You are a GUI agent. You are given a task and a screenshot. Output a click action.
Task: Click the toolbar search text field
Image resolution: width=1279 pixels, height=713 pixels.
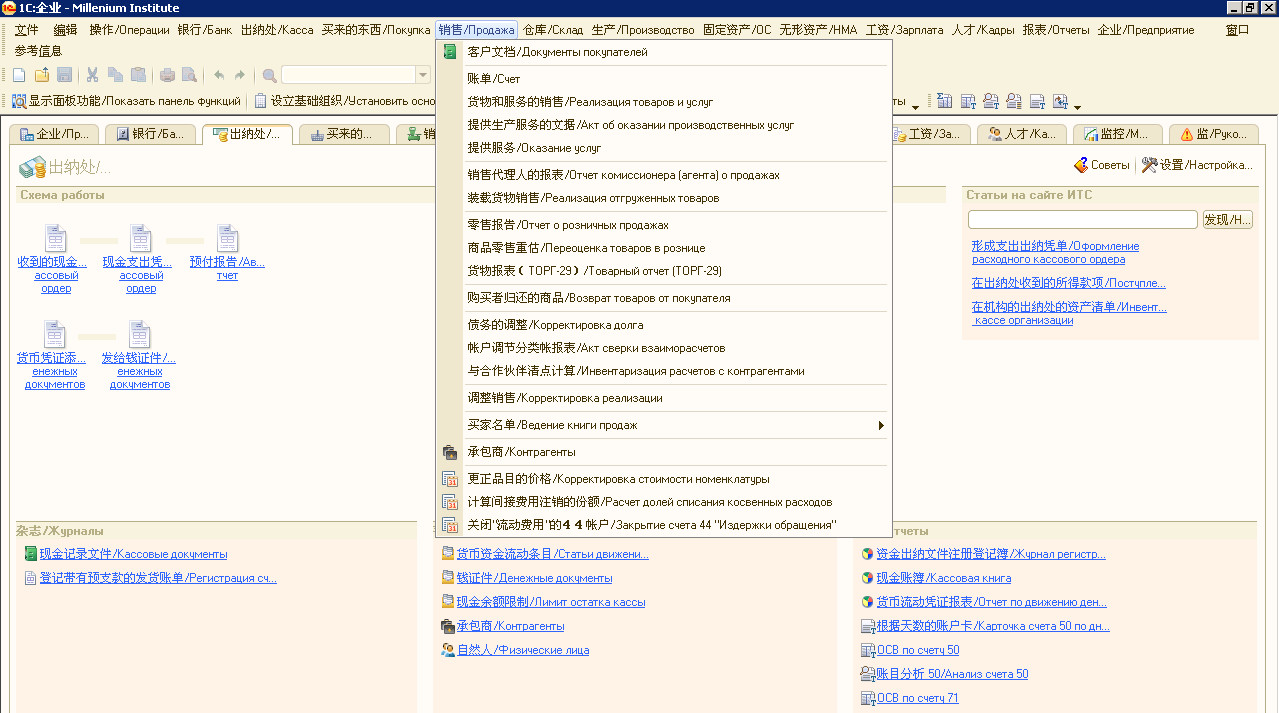[348, 75]
